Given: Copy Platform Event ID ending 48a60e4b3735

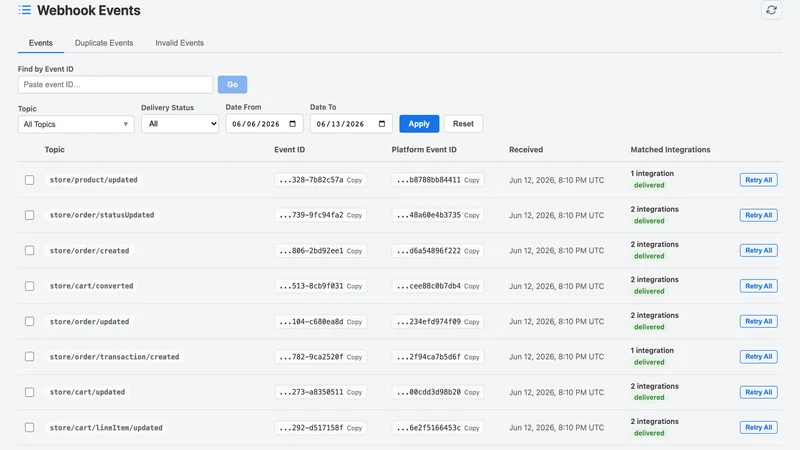Looking at the screenshot, I should click(471, 215).
